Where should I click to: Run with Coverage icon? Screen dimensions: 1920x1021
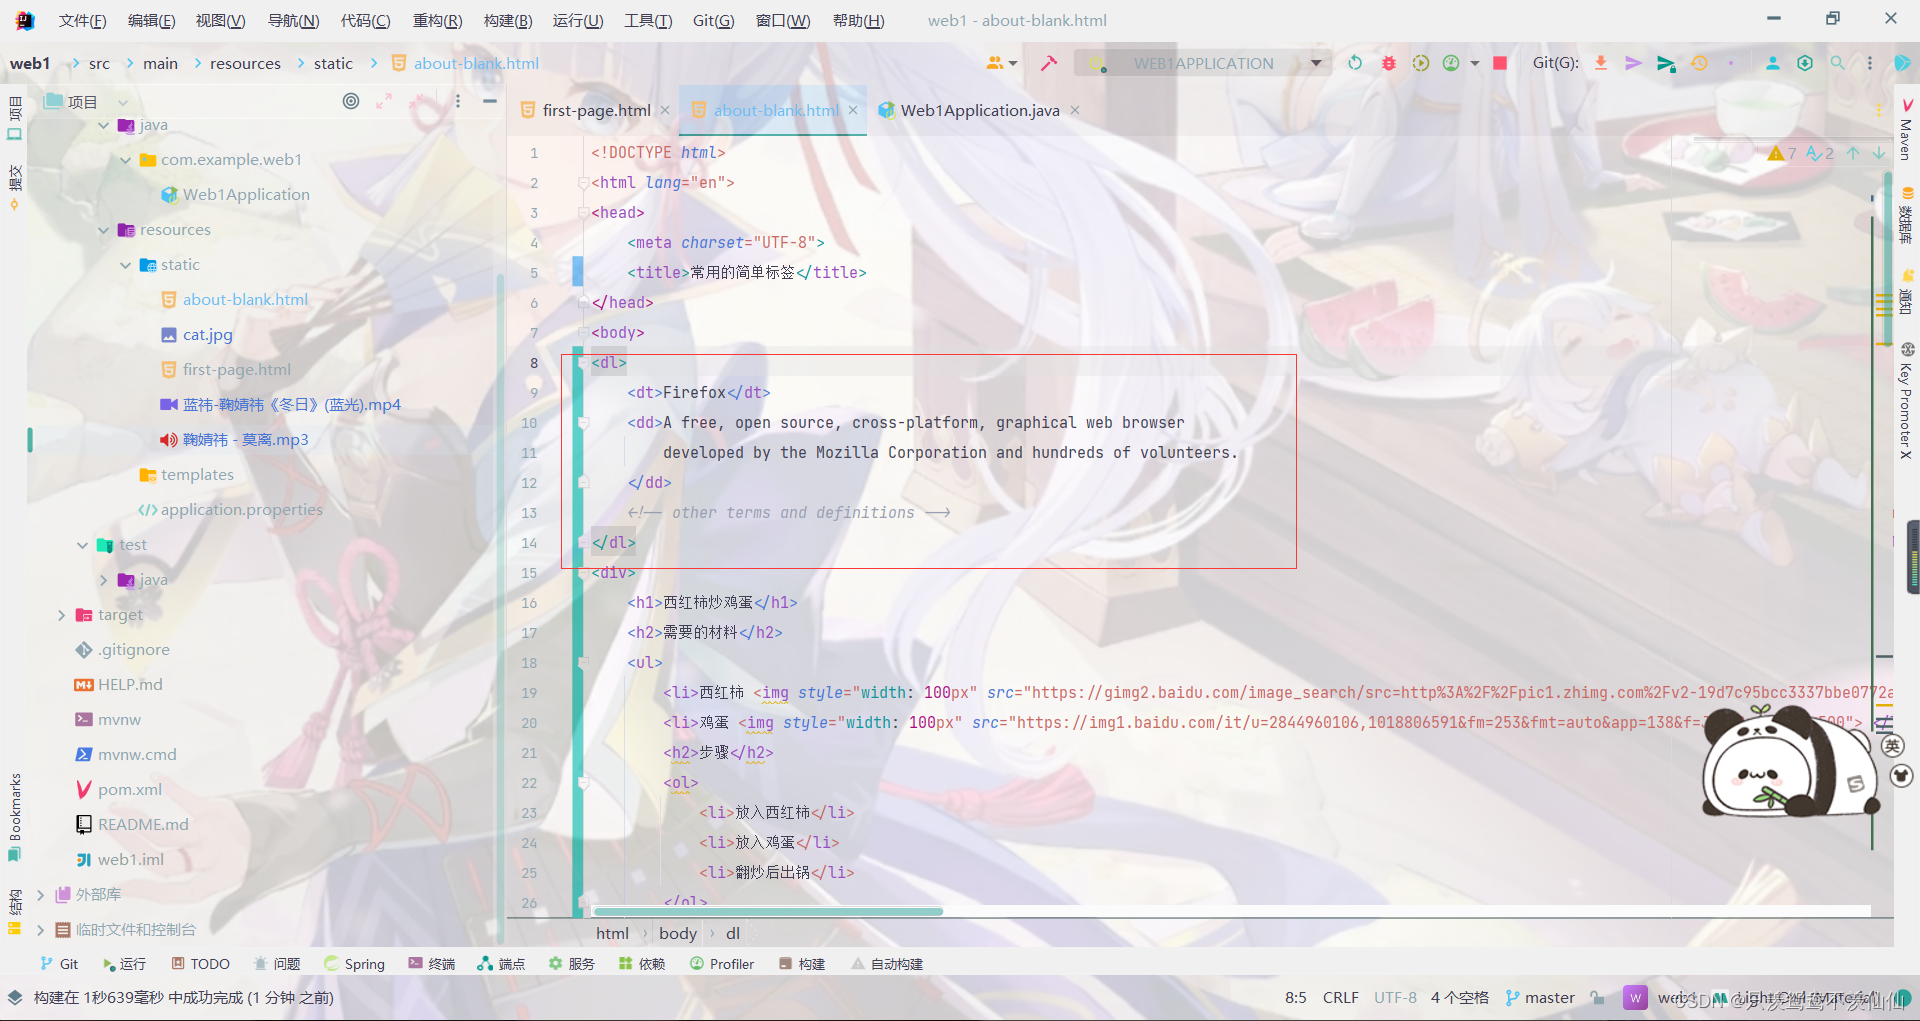point(1420,63)
